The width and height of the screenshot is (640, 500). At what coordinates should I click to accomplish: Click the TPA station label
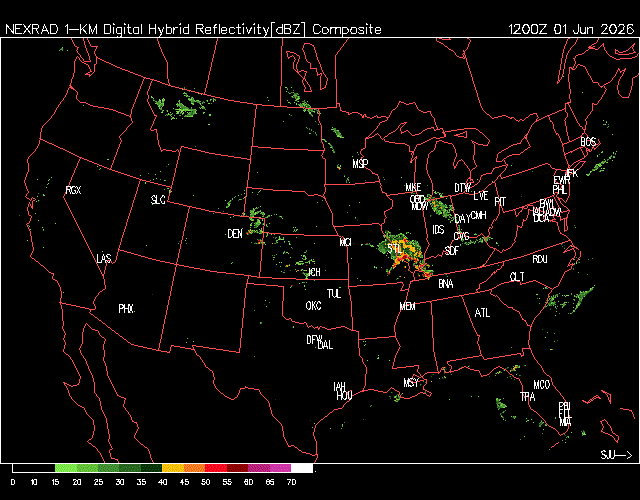[528, 396]
